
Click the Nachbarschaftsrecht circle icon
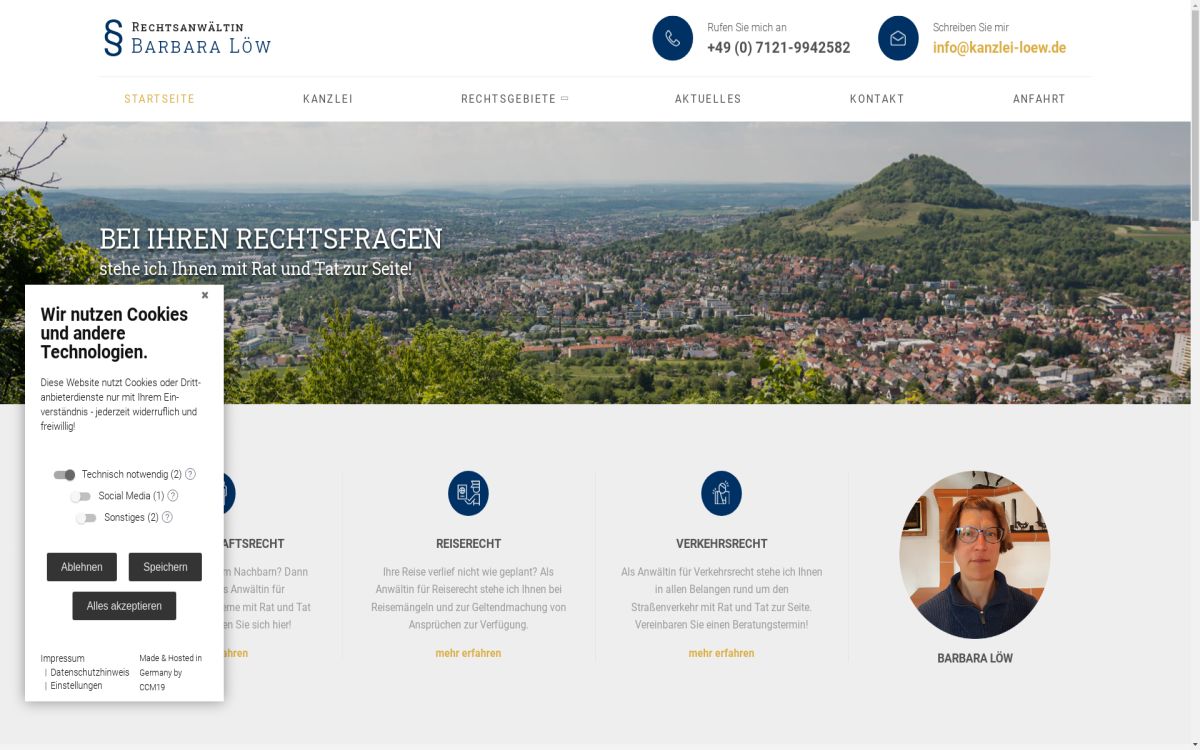pos(215,493)
